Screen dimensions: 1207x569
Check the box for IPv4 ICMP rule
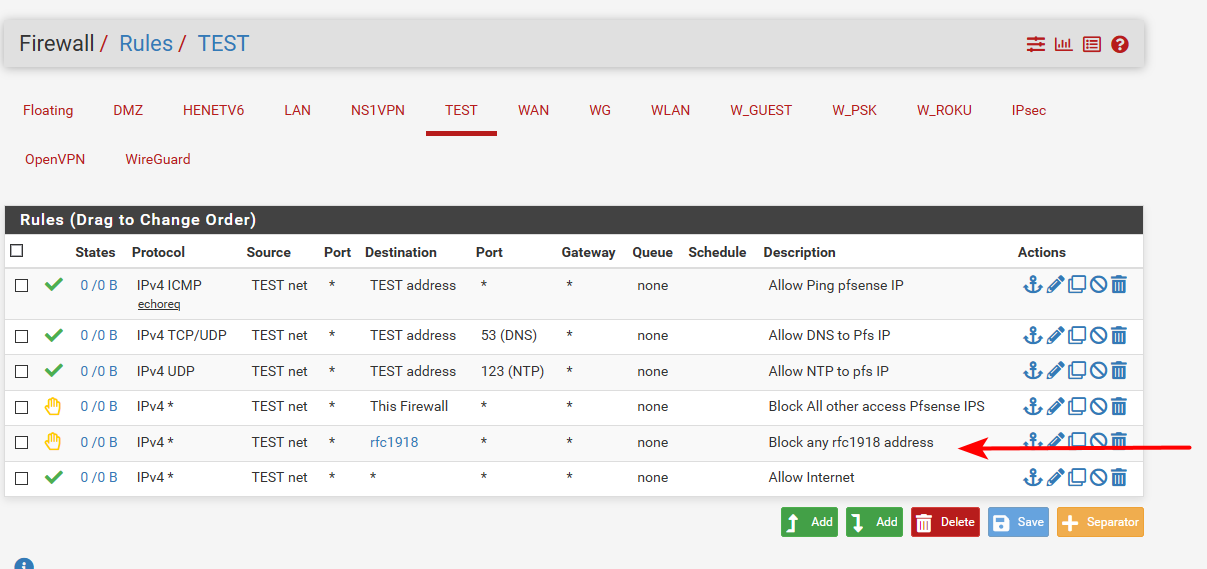click(x=21, y=286)
